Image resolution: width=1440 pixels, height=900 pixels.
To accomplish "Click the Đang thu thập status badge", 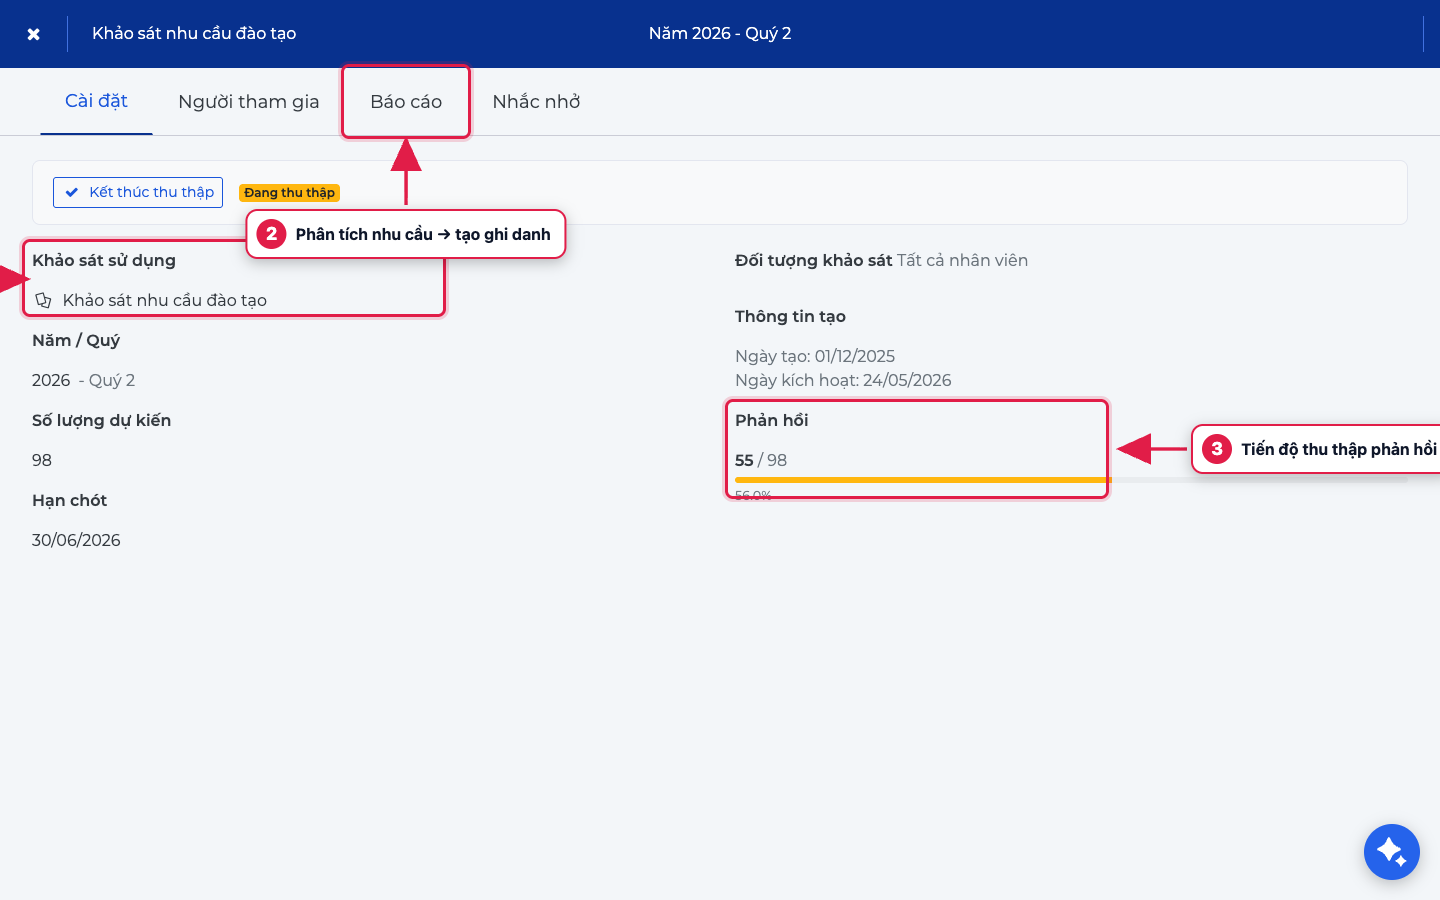I will (x=289, y=193).
